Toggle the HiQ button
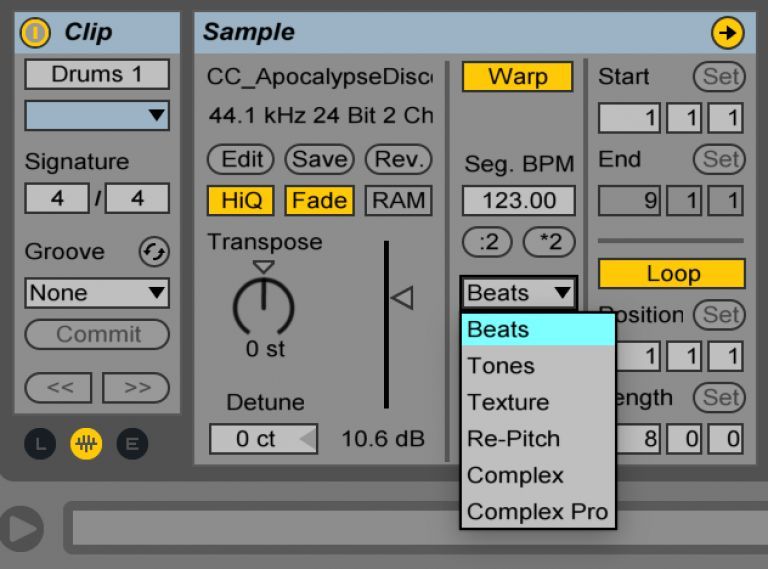This screenshot has width=768, height=569. pos(240,200)
